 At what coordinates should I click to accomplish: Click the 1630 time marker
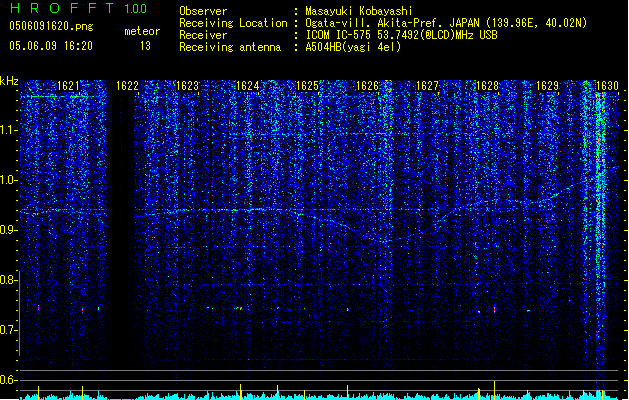coord(607,86)
